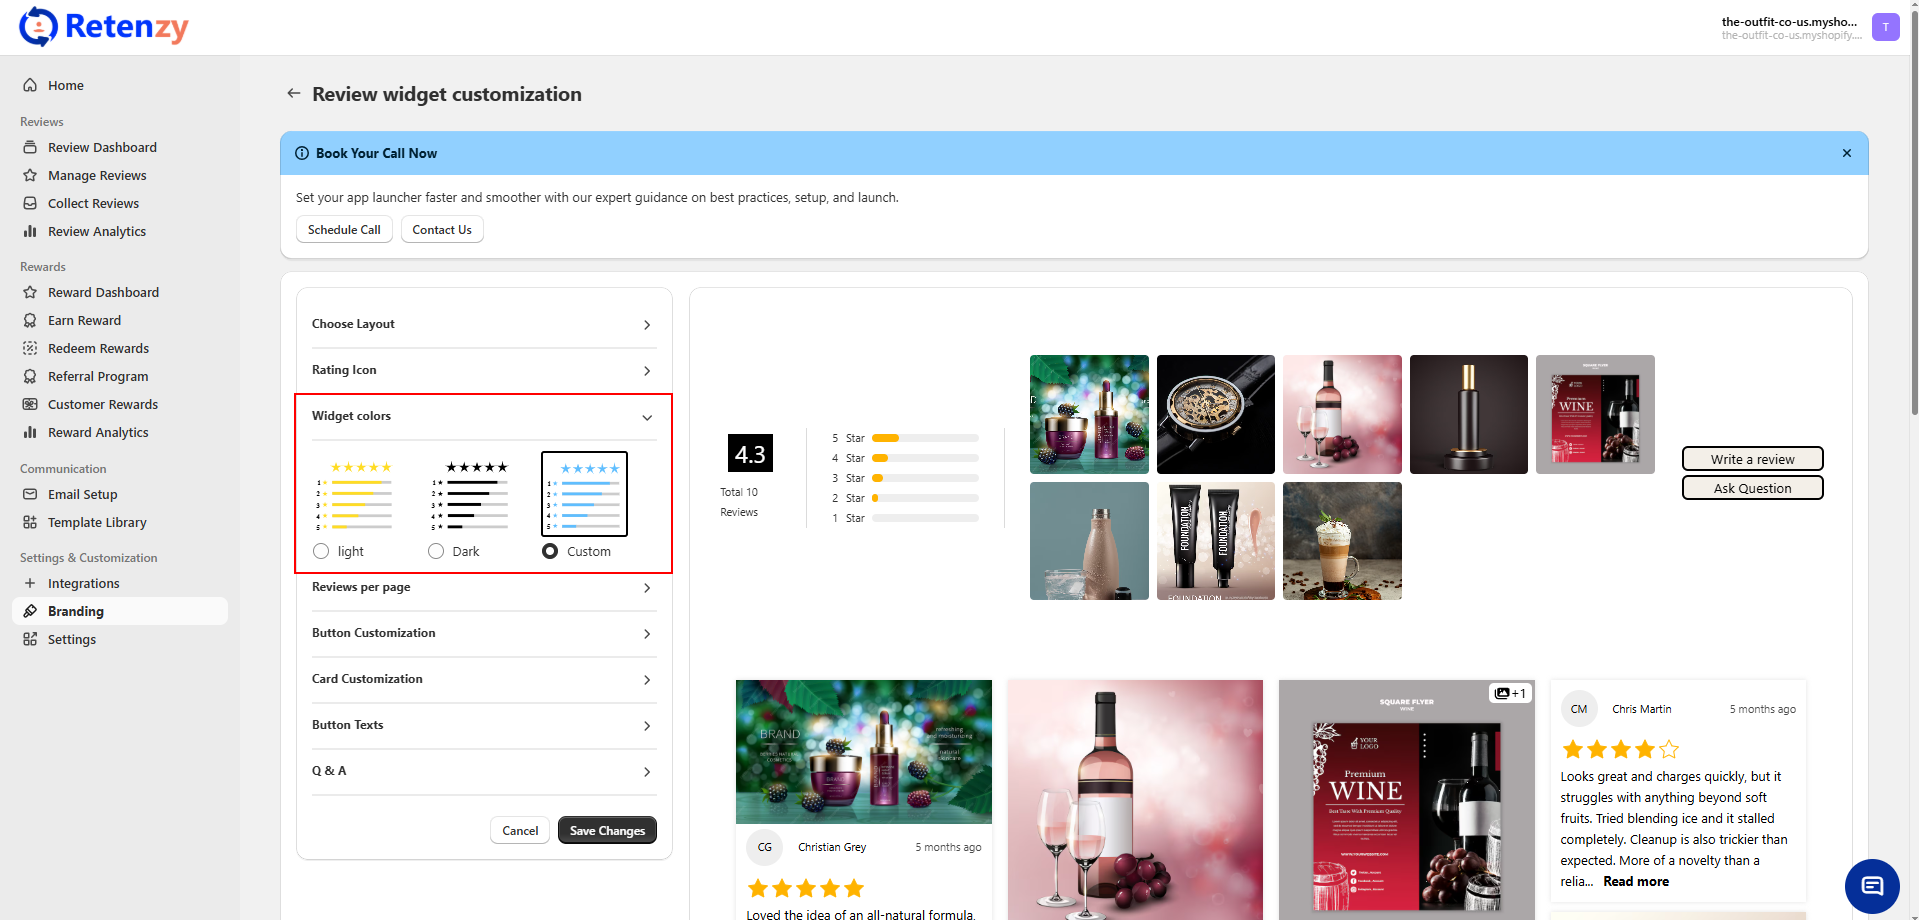Expand the Button Customization section
Screen dimensions: 1919x920
point(483,633)
